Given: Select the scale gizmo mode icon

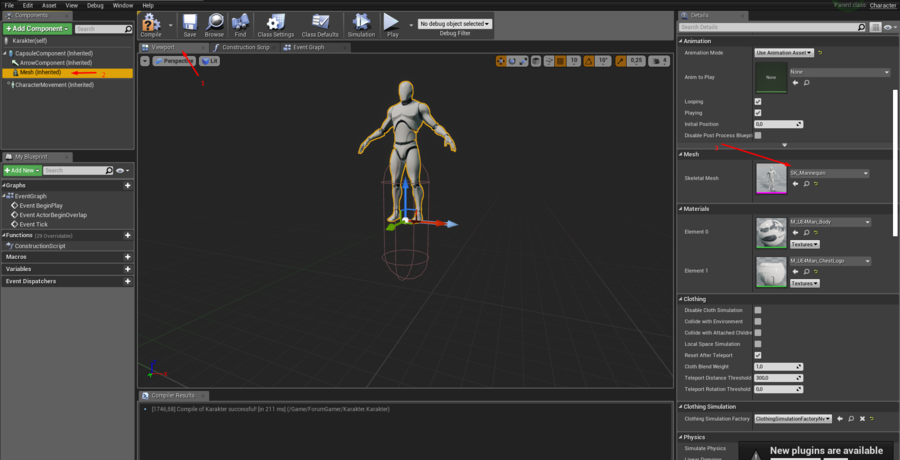Looking at the screenshot, I should click(523, 61).
